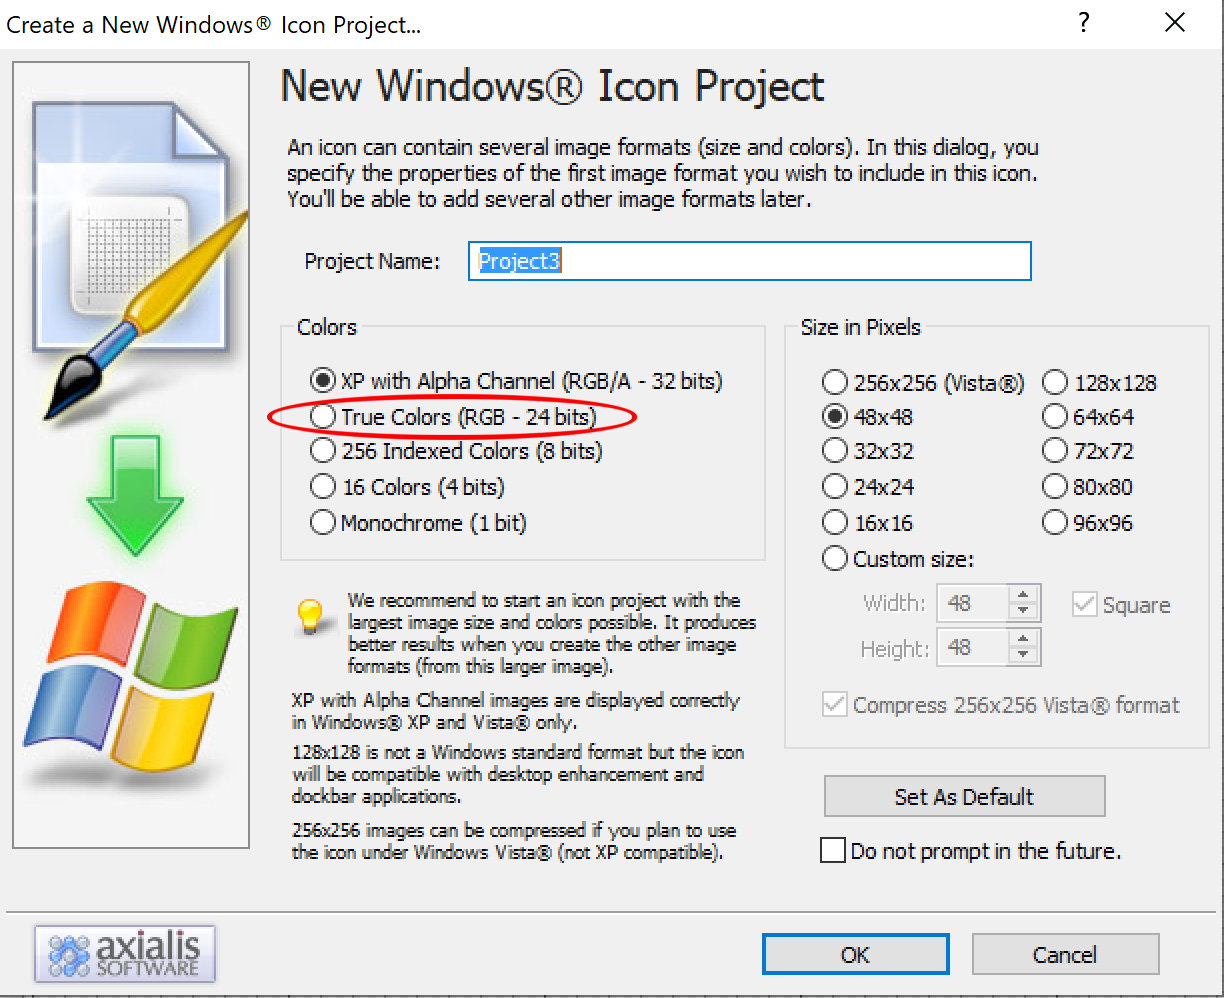Choose Monochrome (1 bit) color mode
This screenshot has width=1224, height=998.
click(323, 523)
